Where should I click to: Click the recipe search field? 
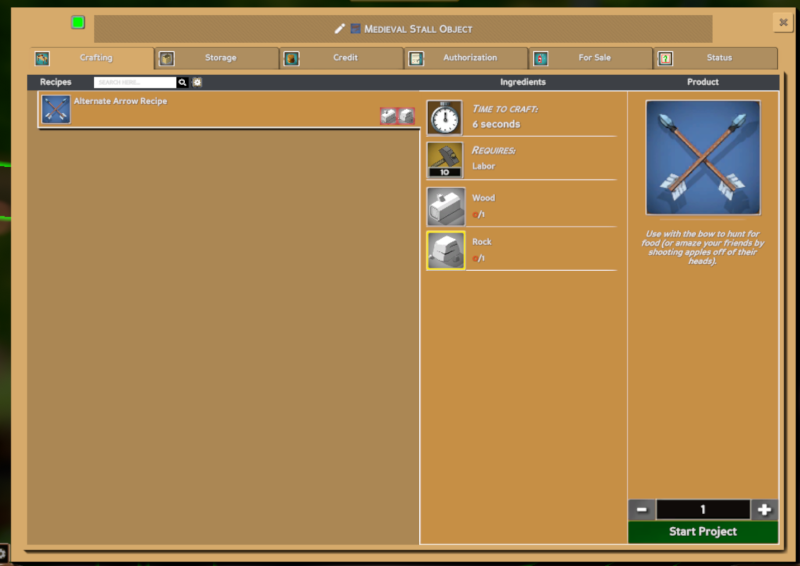pos(135,82)
